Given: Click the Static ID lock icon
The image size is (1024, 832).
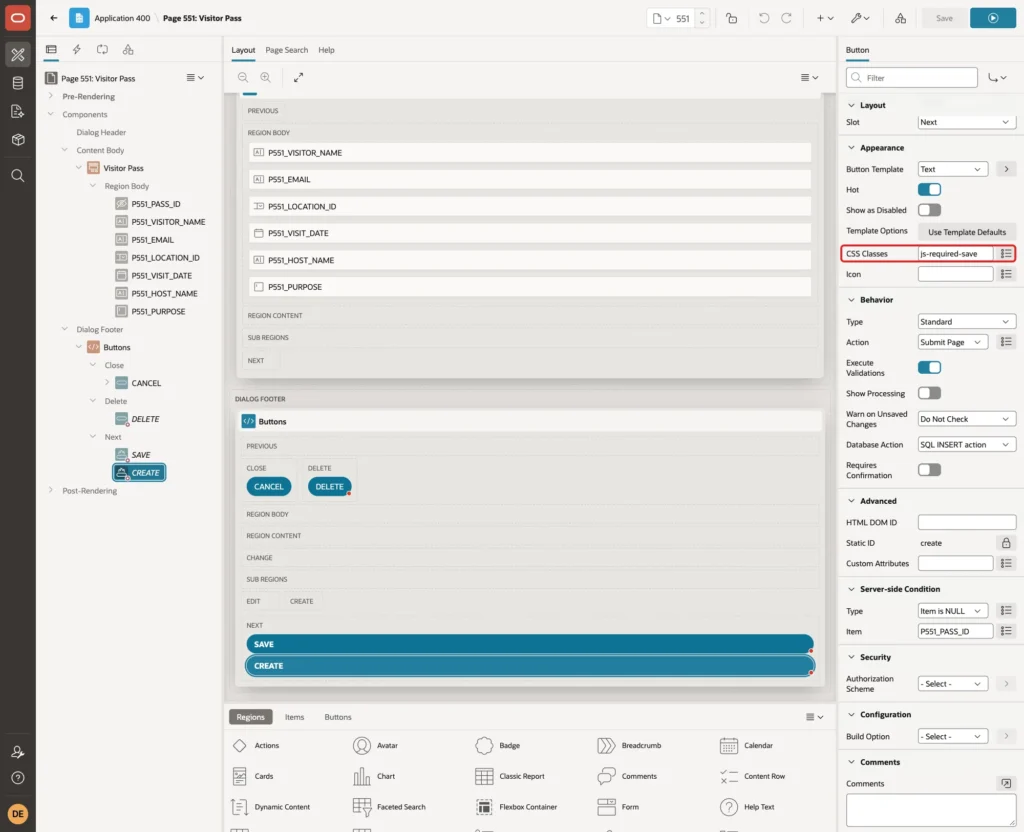Looking at the screenshot, I should pyautogui.click(x=1006, y=543).
